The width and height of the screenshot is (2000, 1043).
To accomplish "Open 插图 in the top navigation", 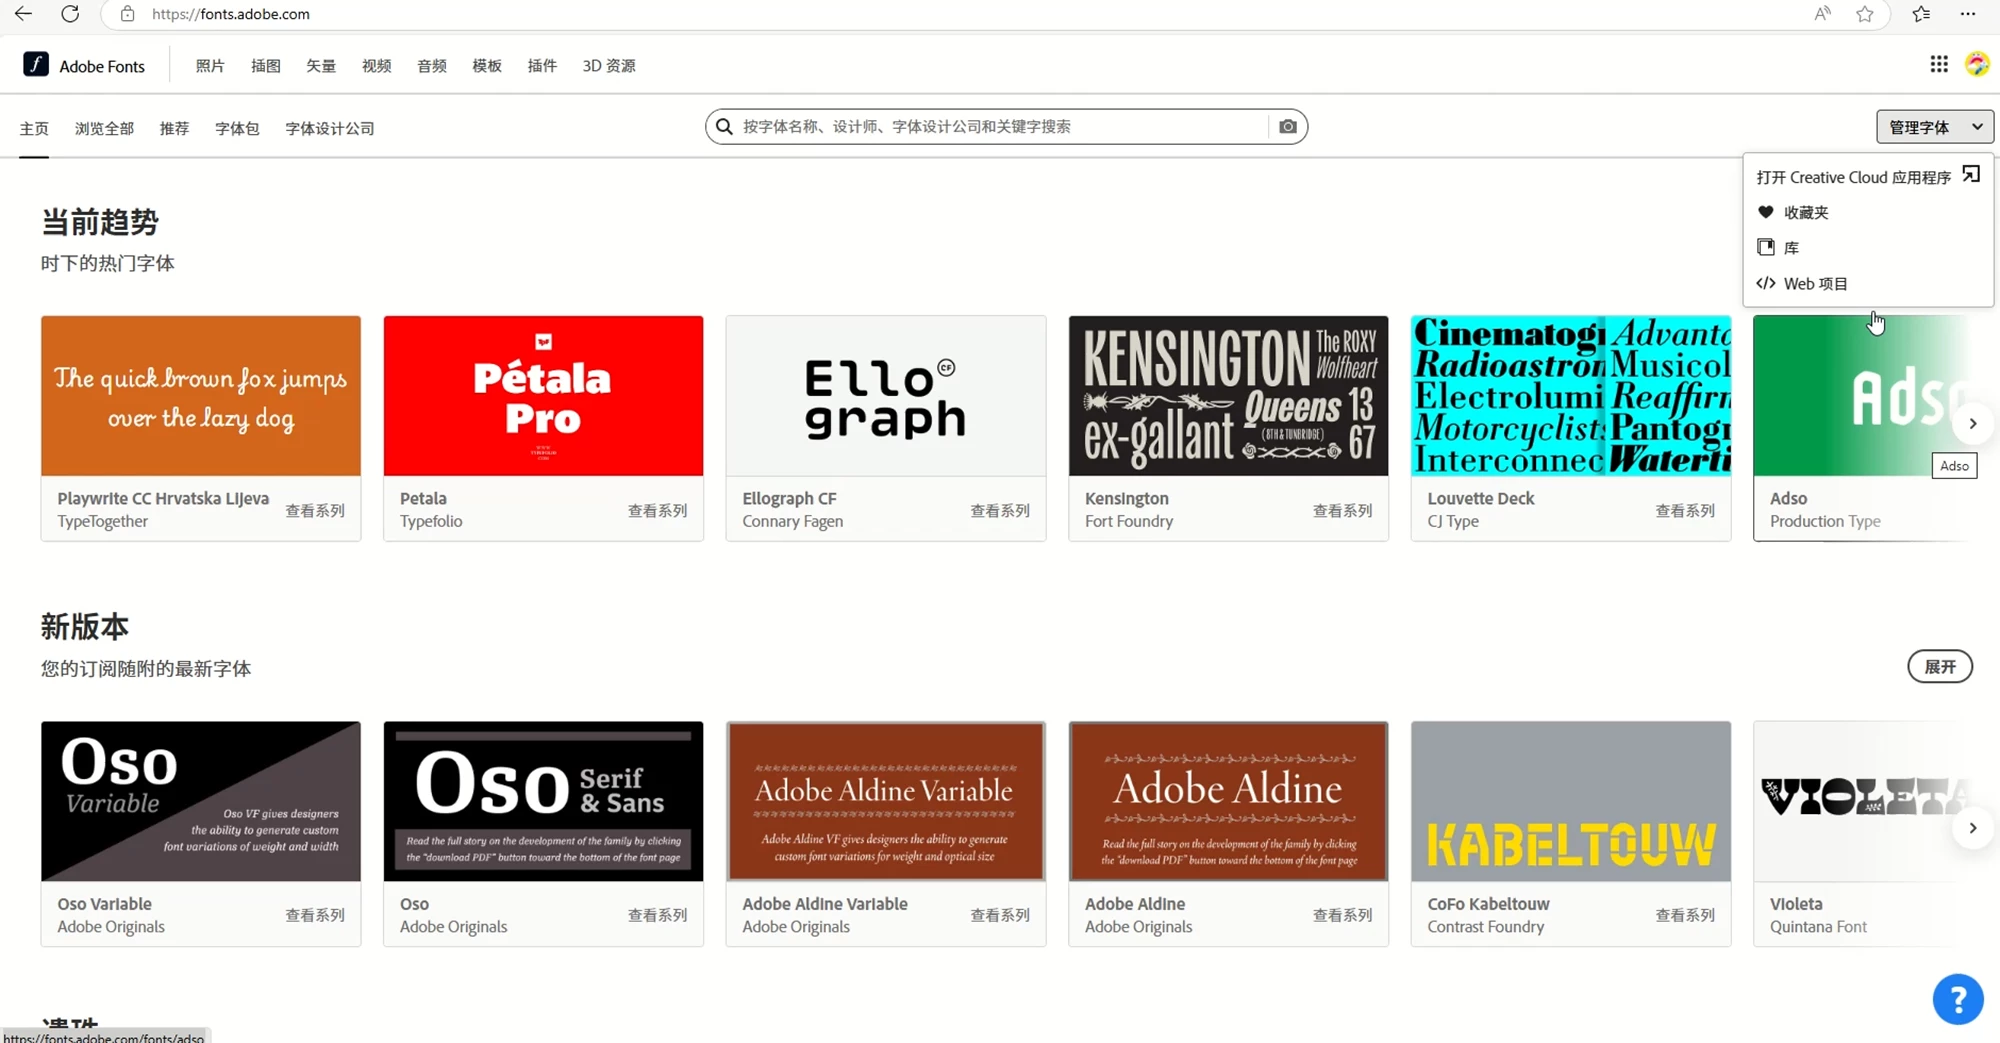I will coord(266,66).
